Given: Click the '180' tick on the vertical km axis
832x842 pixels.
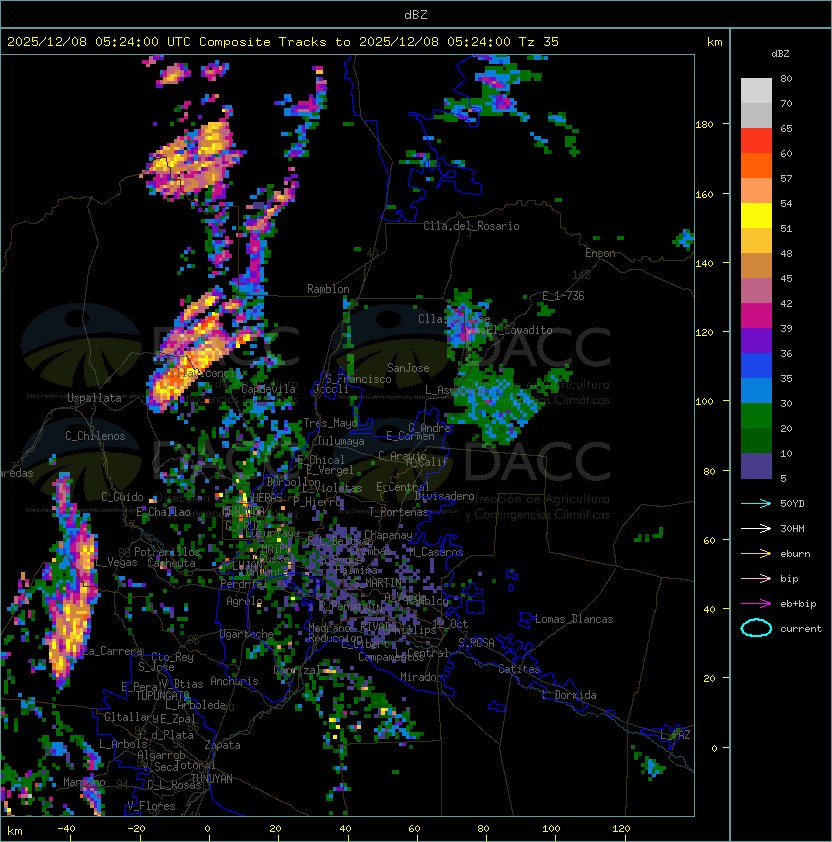Looking at the screenshot, I should pyautogui.click(x=704, y=125).
